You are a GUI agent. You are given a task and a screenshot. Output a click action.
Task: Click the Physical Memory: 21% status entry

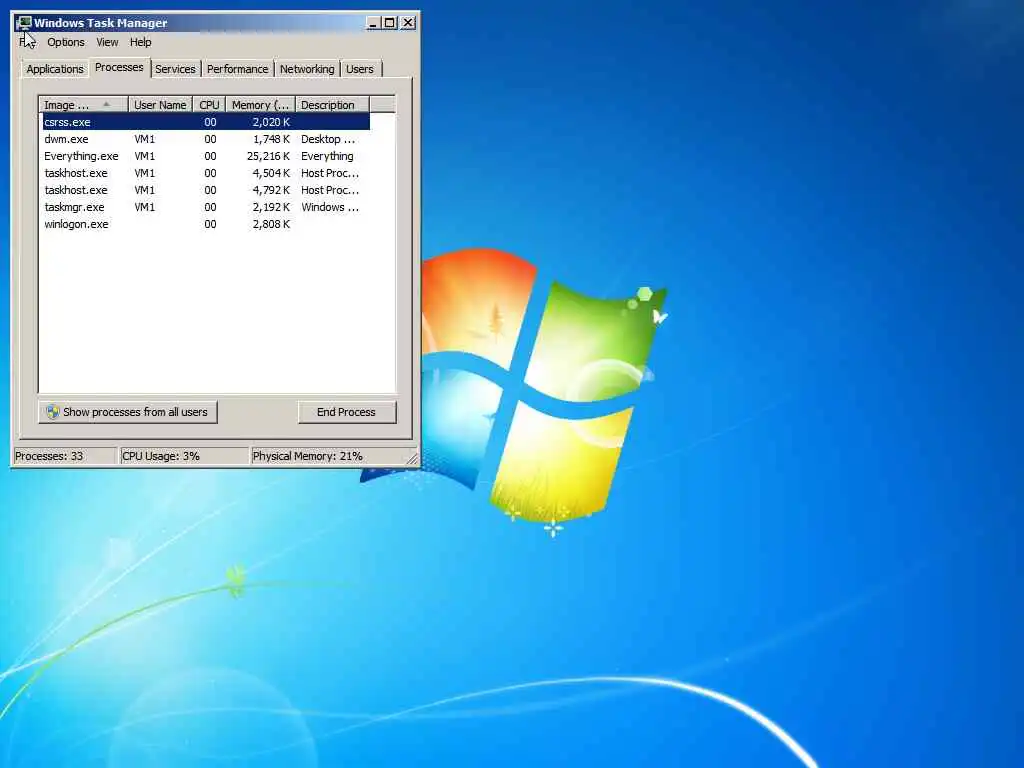[x=330, y=456]
